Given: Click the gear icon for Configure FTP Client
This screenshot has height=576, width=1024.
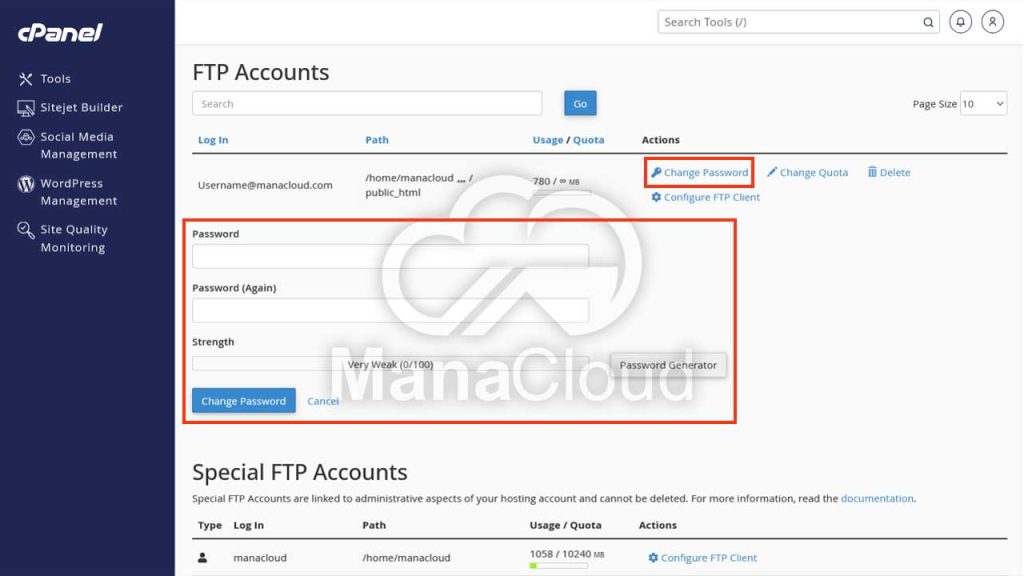Looking at the screenshot, I should 655,196.
